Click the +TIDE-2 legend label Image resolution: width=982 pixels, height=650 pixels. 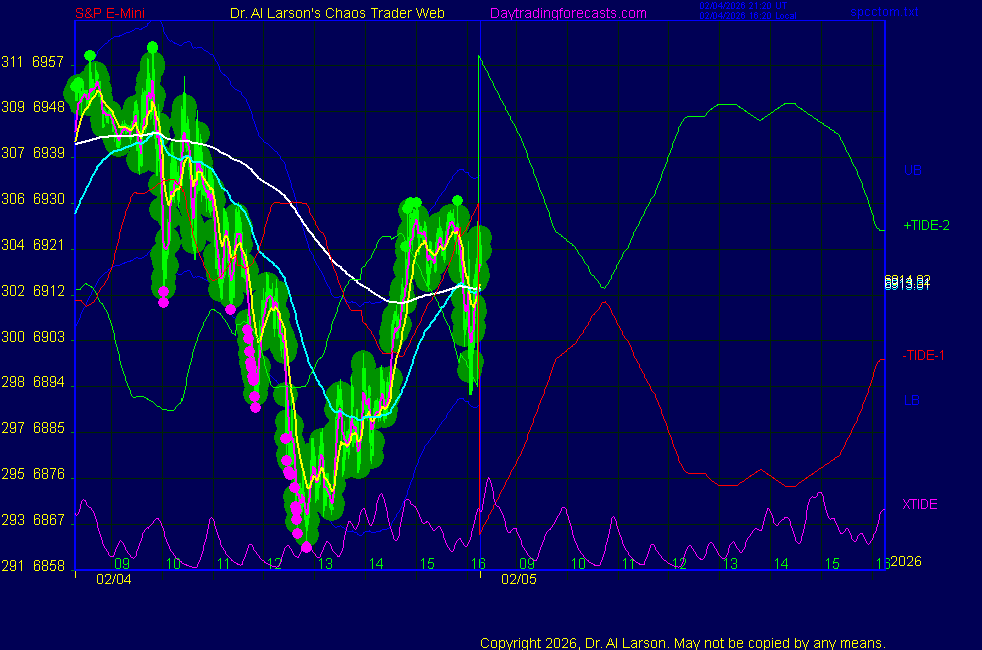[x=926, y=226]
